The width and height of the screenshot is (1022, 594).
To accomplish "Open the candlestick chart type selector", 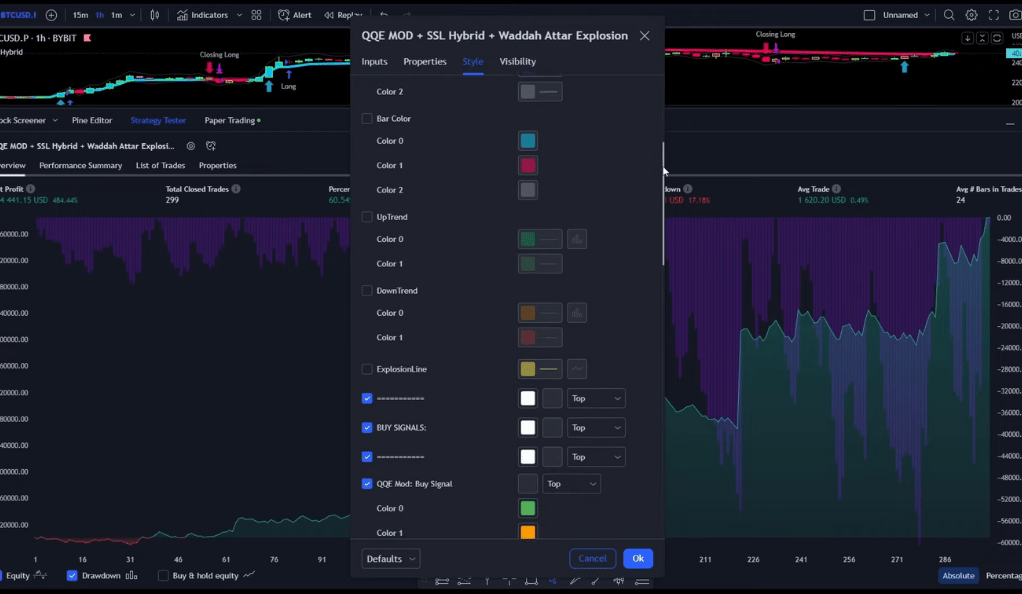I will tap(154, 14).
